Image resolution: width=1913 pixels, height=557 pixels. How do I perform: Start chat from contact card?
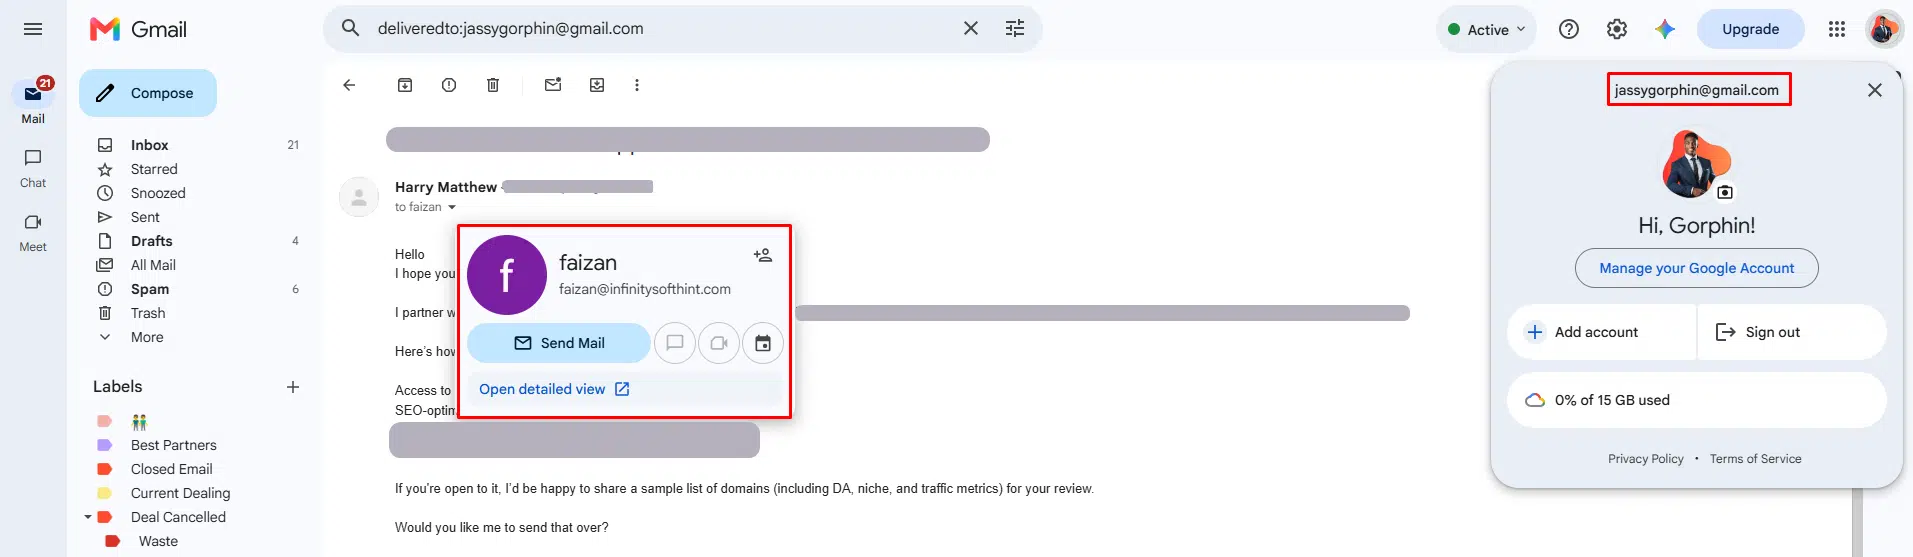pos(675,343)
